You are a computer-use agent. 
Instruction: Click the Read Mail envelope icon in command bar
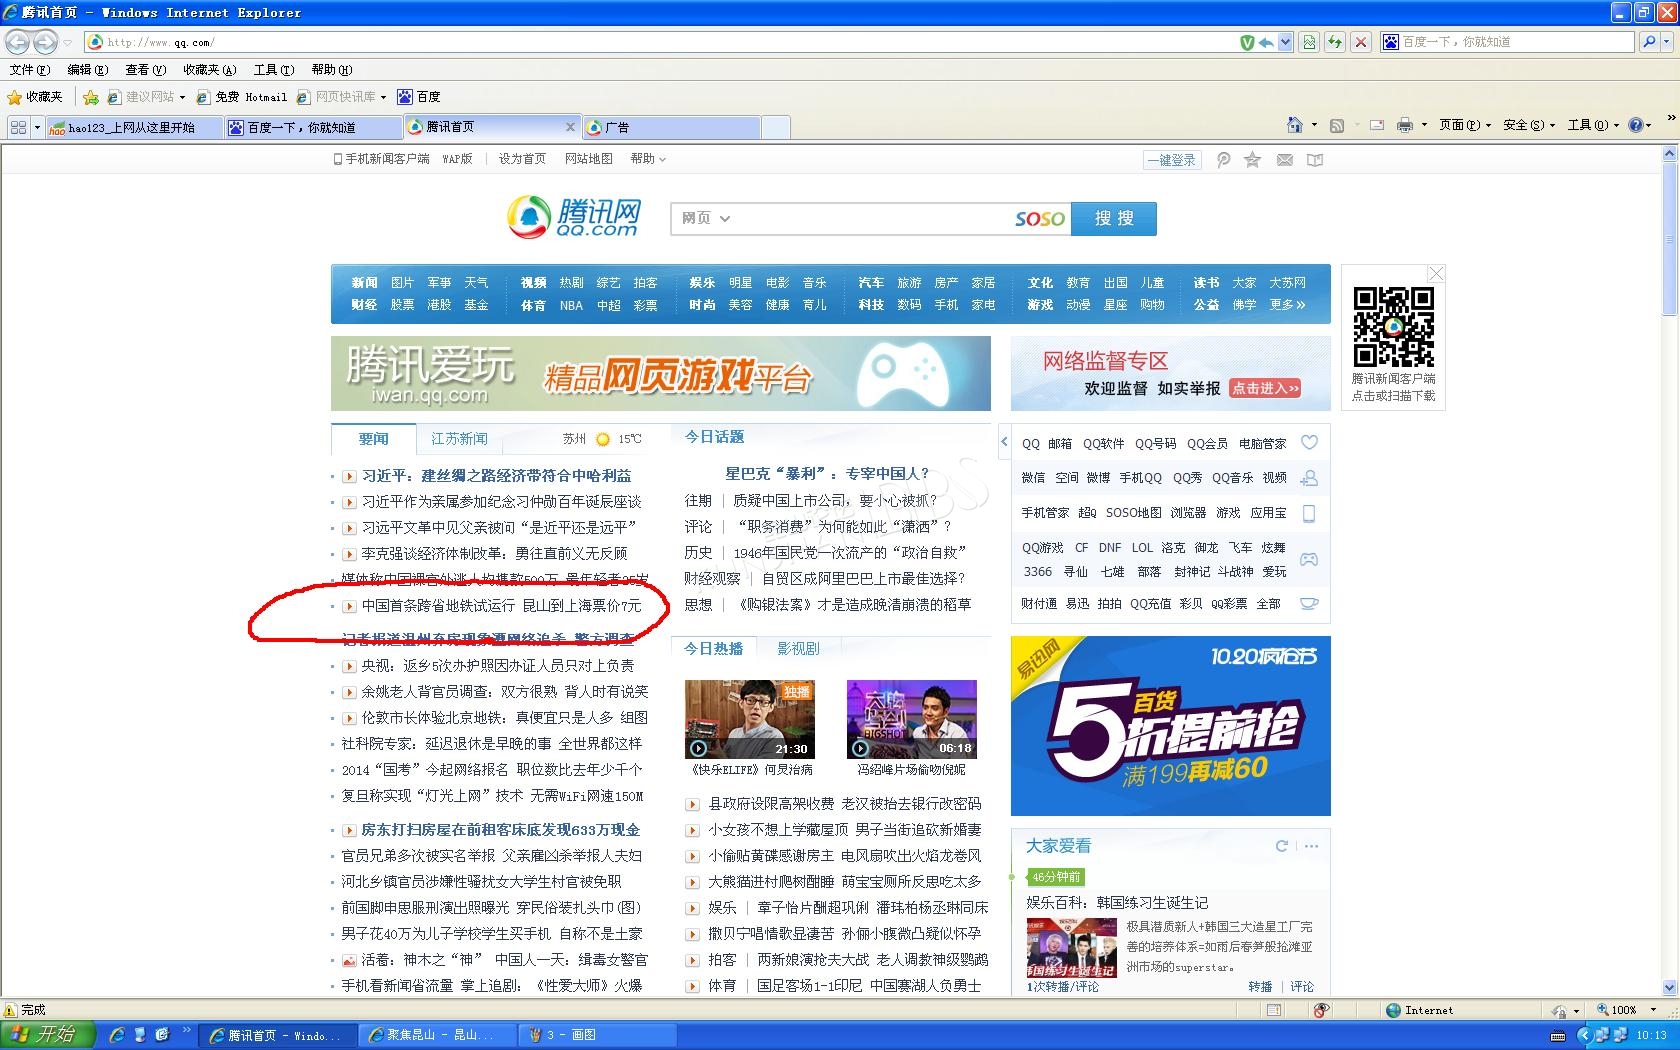(1377, 125)
